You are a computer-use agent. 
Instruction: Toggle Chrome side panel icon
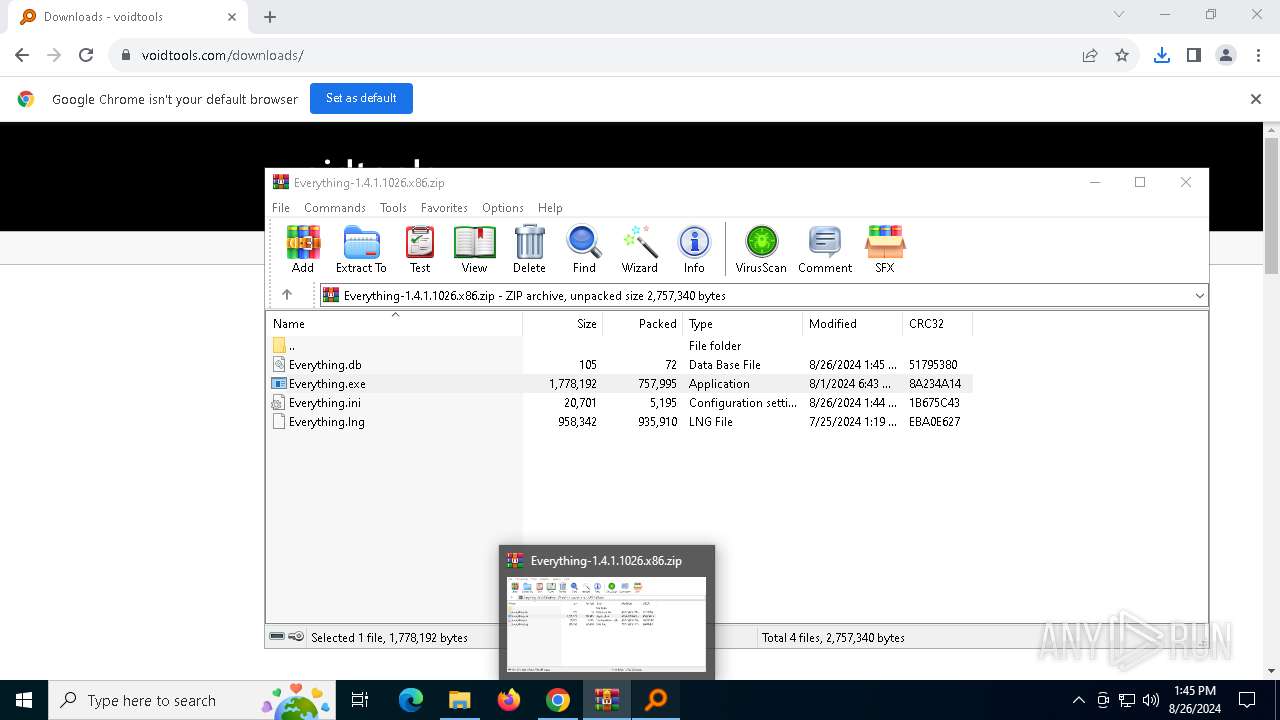pos(1194,55)
